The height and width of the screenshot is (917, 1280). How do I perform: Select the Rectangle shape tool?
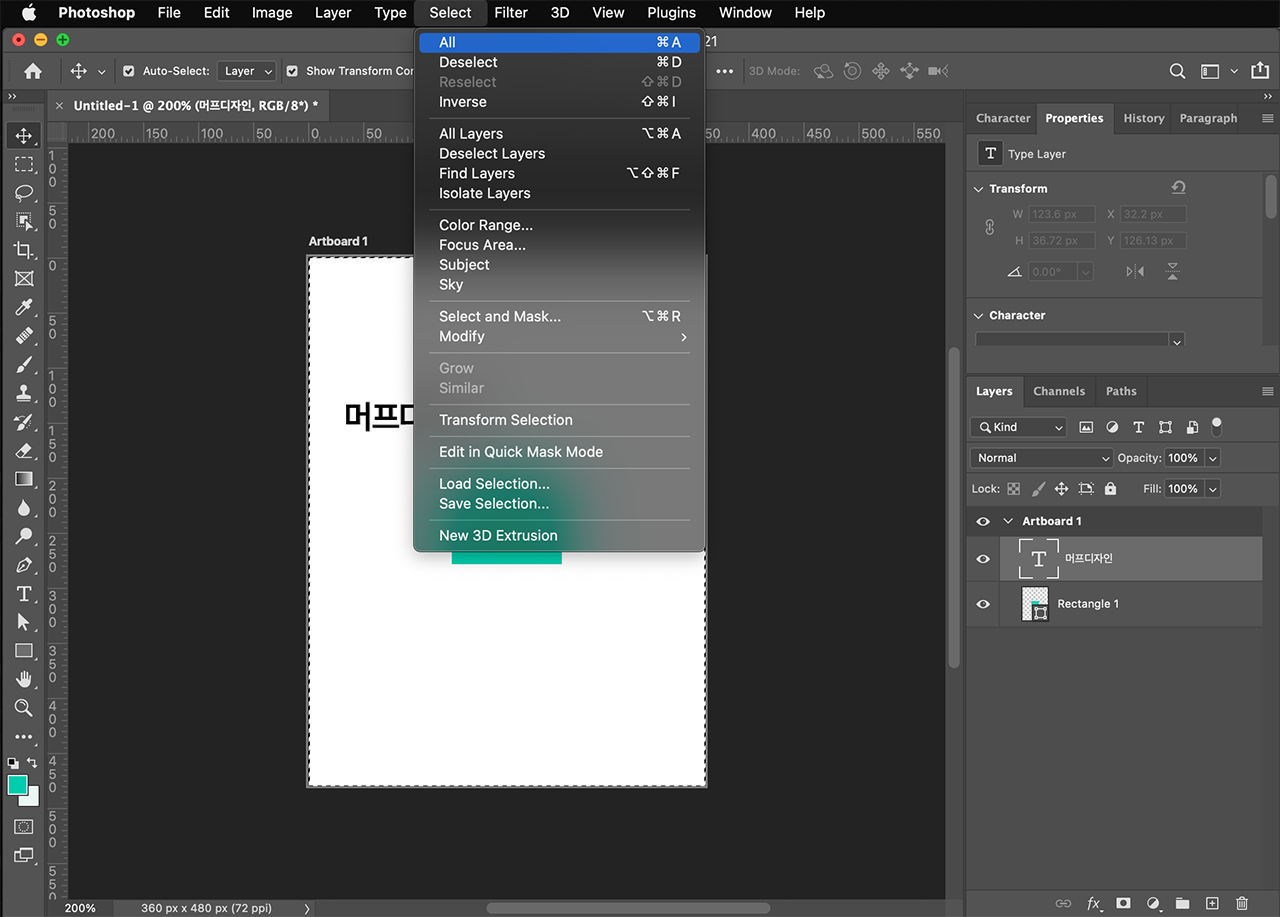(24, 651)
